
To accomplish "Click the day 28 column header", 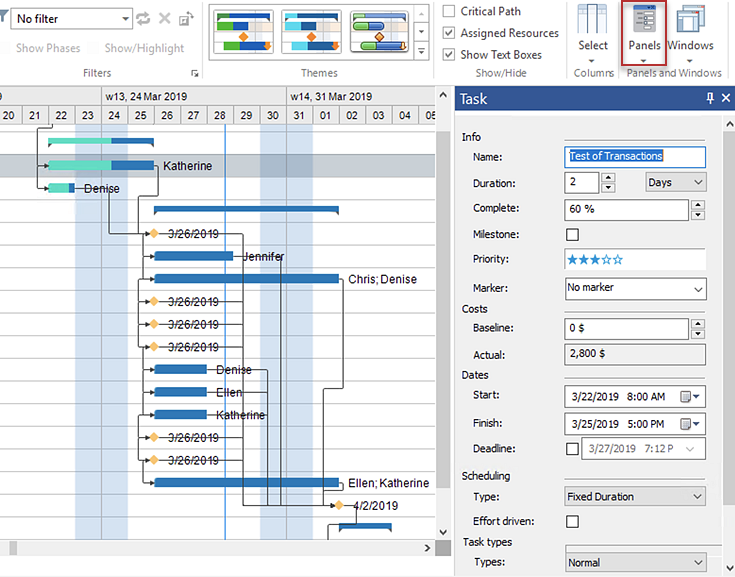I will point(220,115).
